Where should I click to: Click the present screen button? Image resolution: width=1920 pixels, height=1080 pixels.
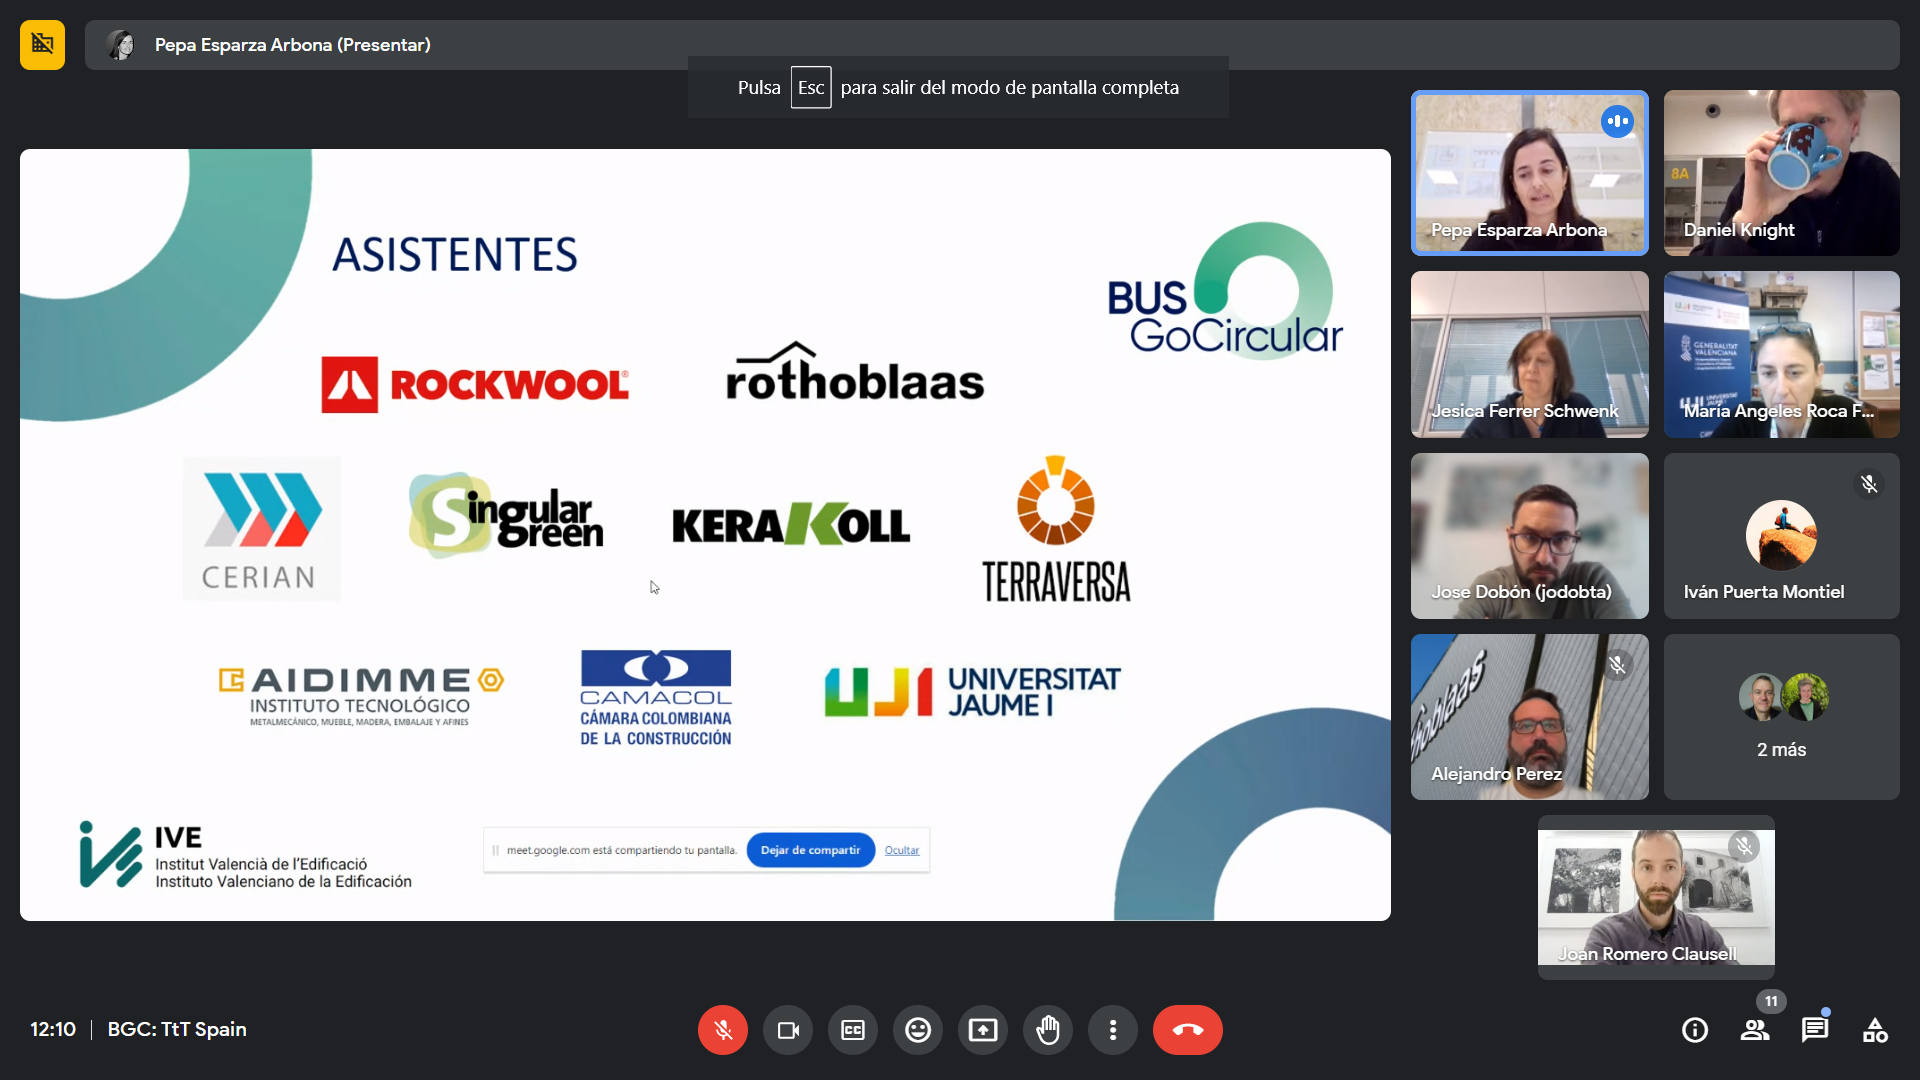pos(983,1030)
